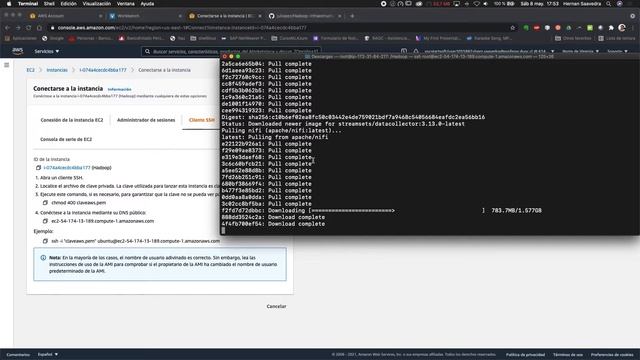
Task: Switch to Administrador de sesiones tab
Action: click(x=146, y=120)
